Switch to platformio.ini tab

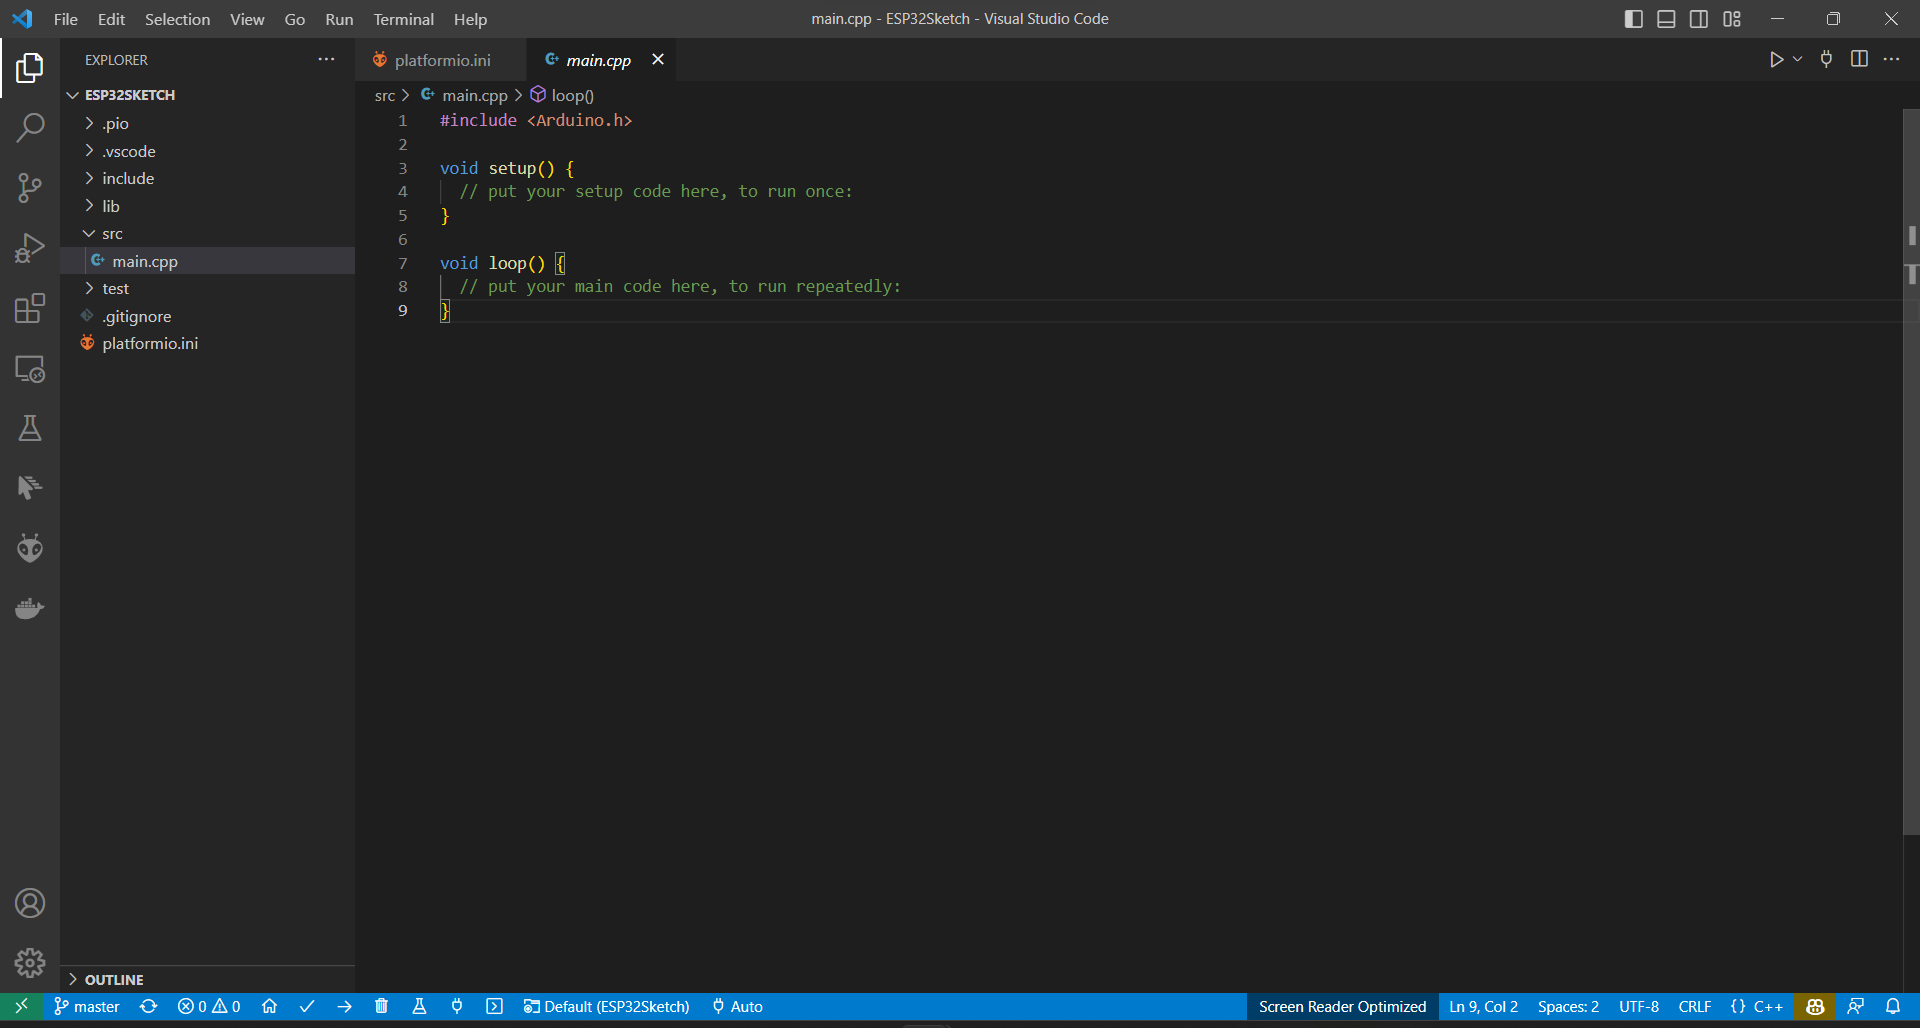point(442,60)
